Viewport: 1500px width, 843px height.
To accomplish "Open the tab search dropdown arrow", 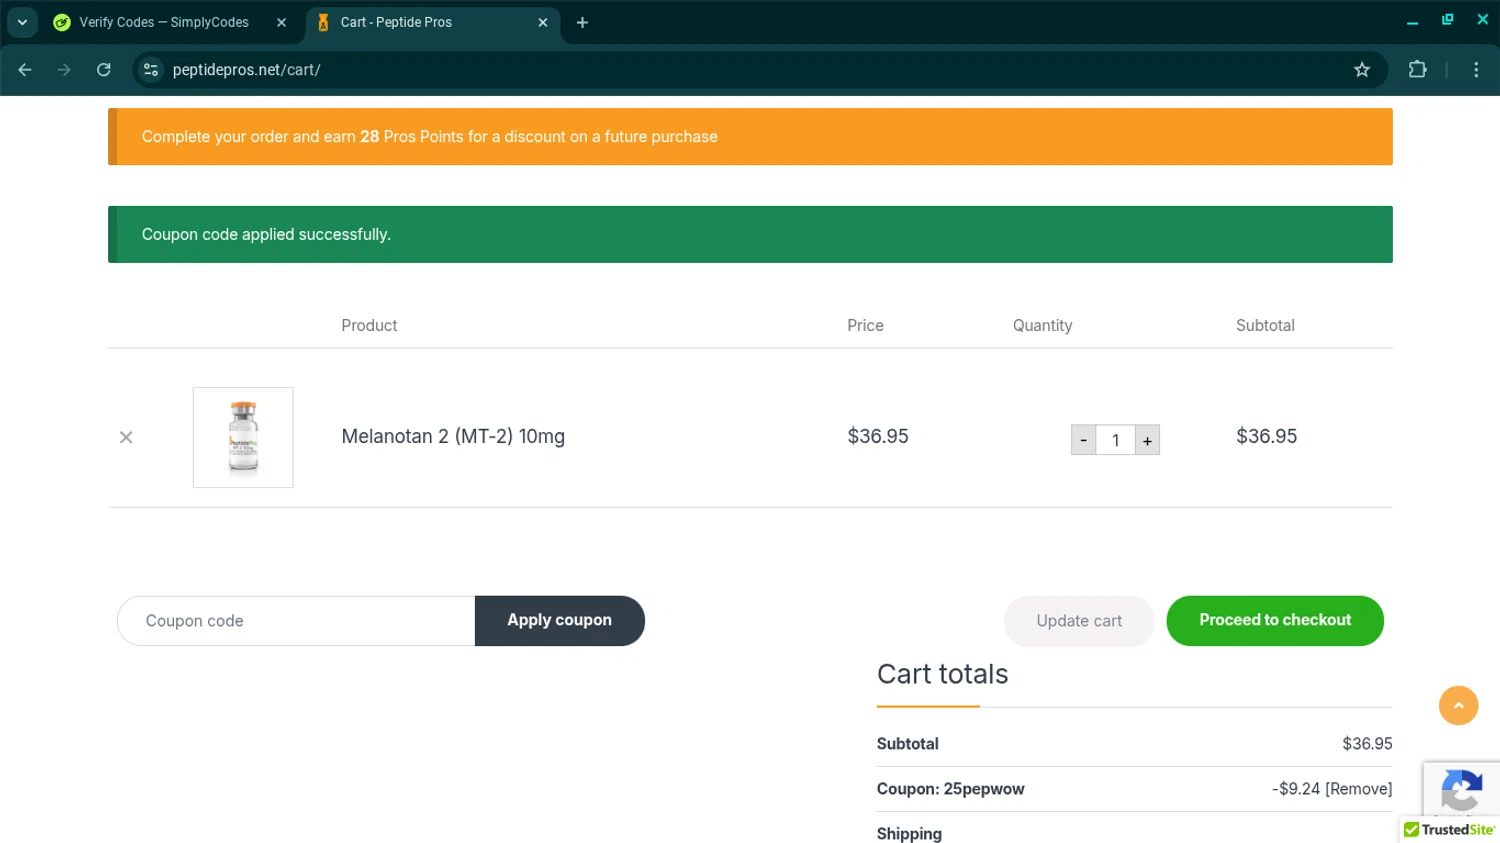I will pos(22,22).
